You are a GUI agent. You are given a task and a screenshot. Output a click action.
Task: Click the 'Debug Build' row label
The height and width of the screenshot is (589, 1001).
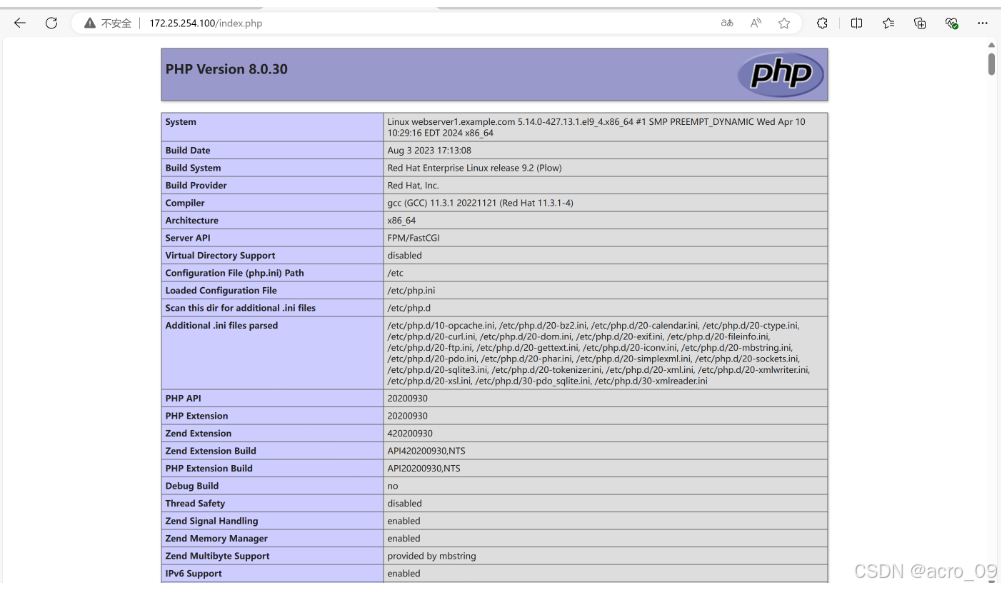pos(192,486)
